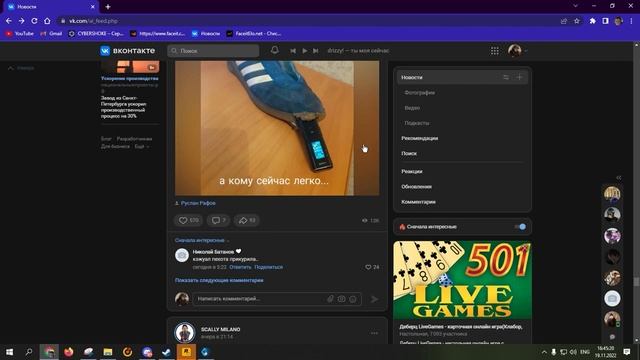Open Windows notification center
This screenshot has height=360, width=640.
[x=627, y=352]
